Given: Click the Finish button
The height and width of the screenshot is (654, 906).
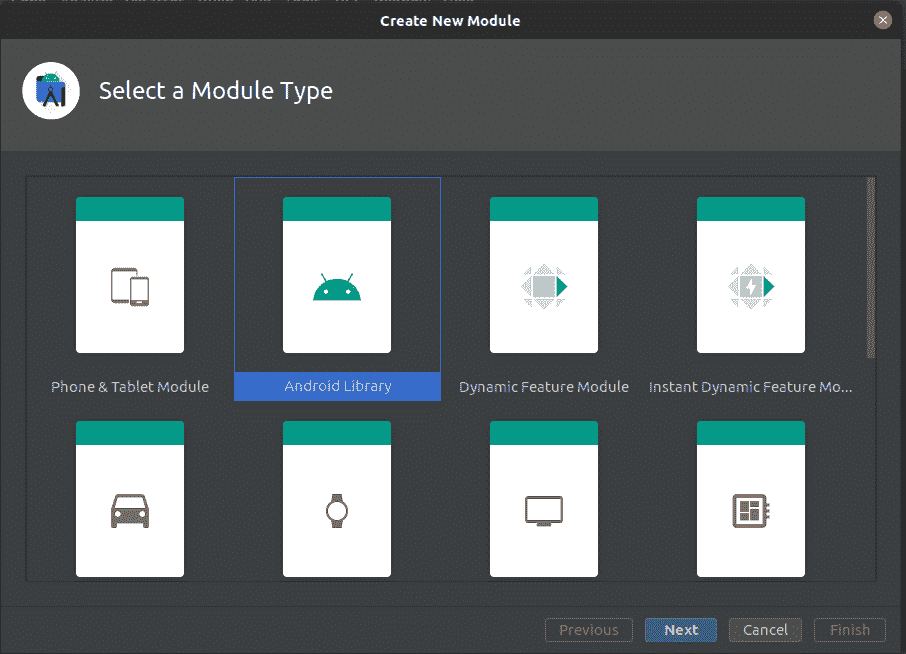Looking at the screenshot, I should (850, 630).
